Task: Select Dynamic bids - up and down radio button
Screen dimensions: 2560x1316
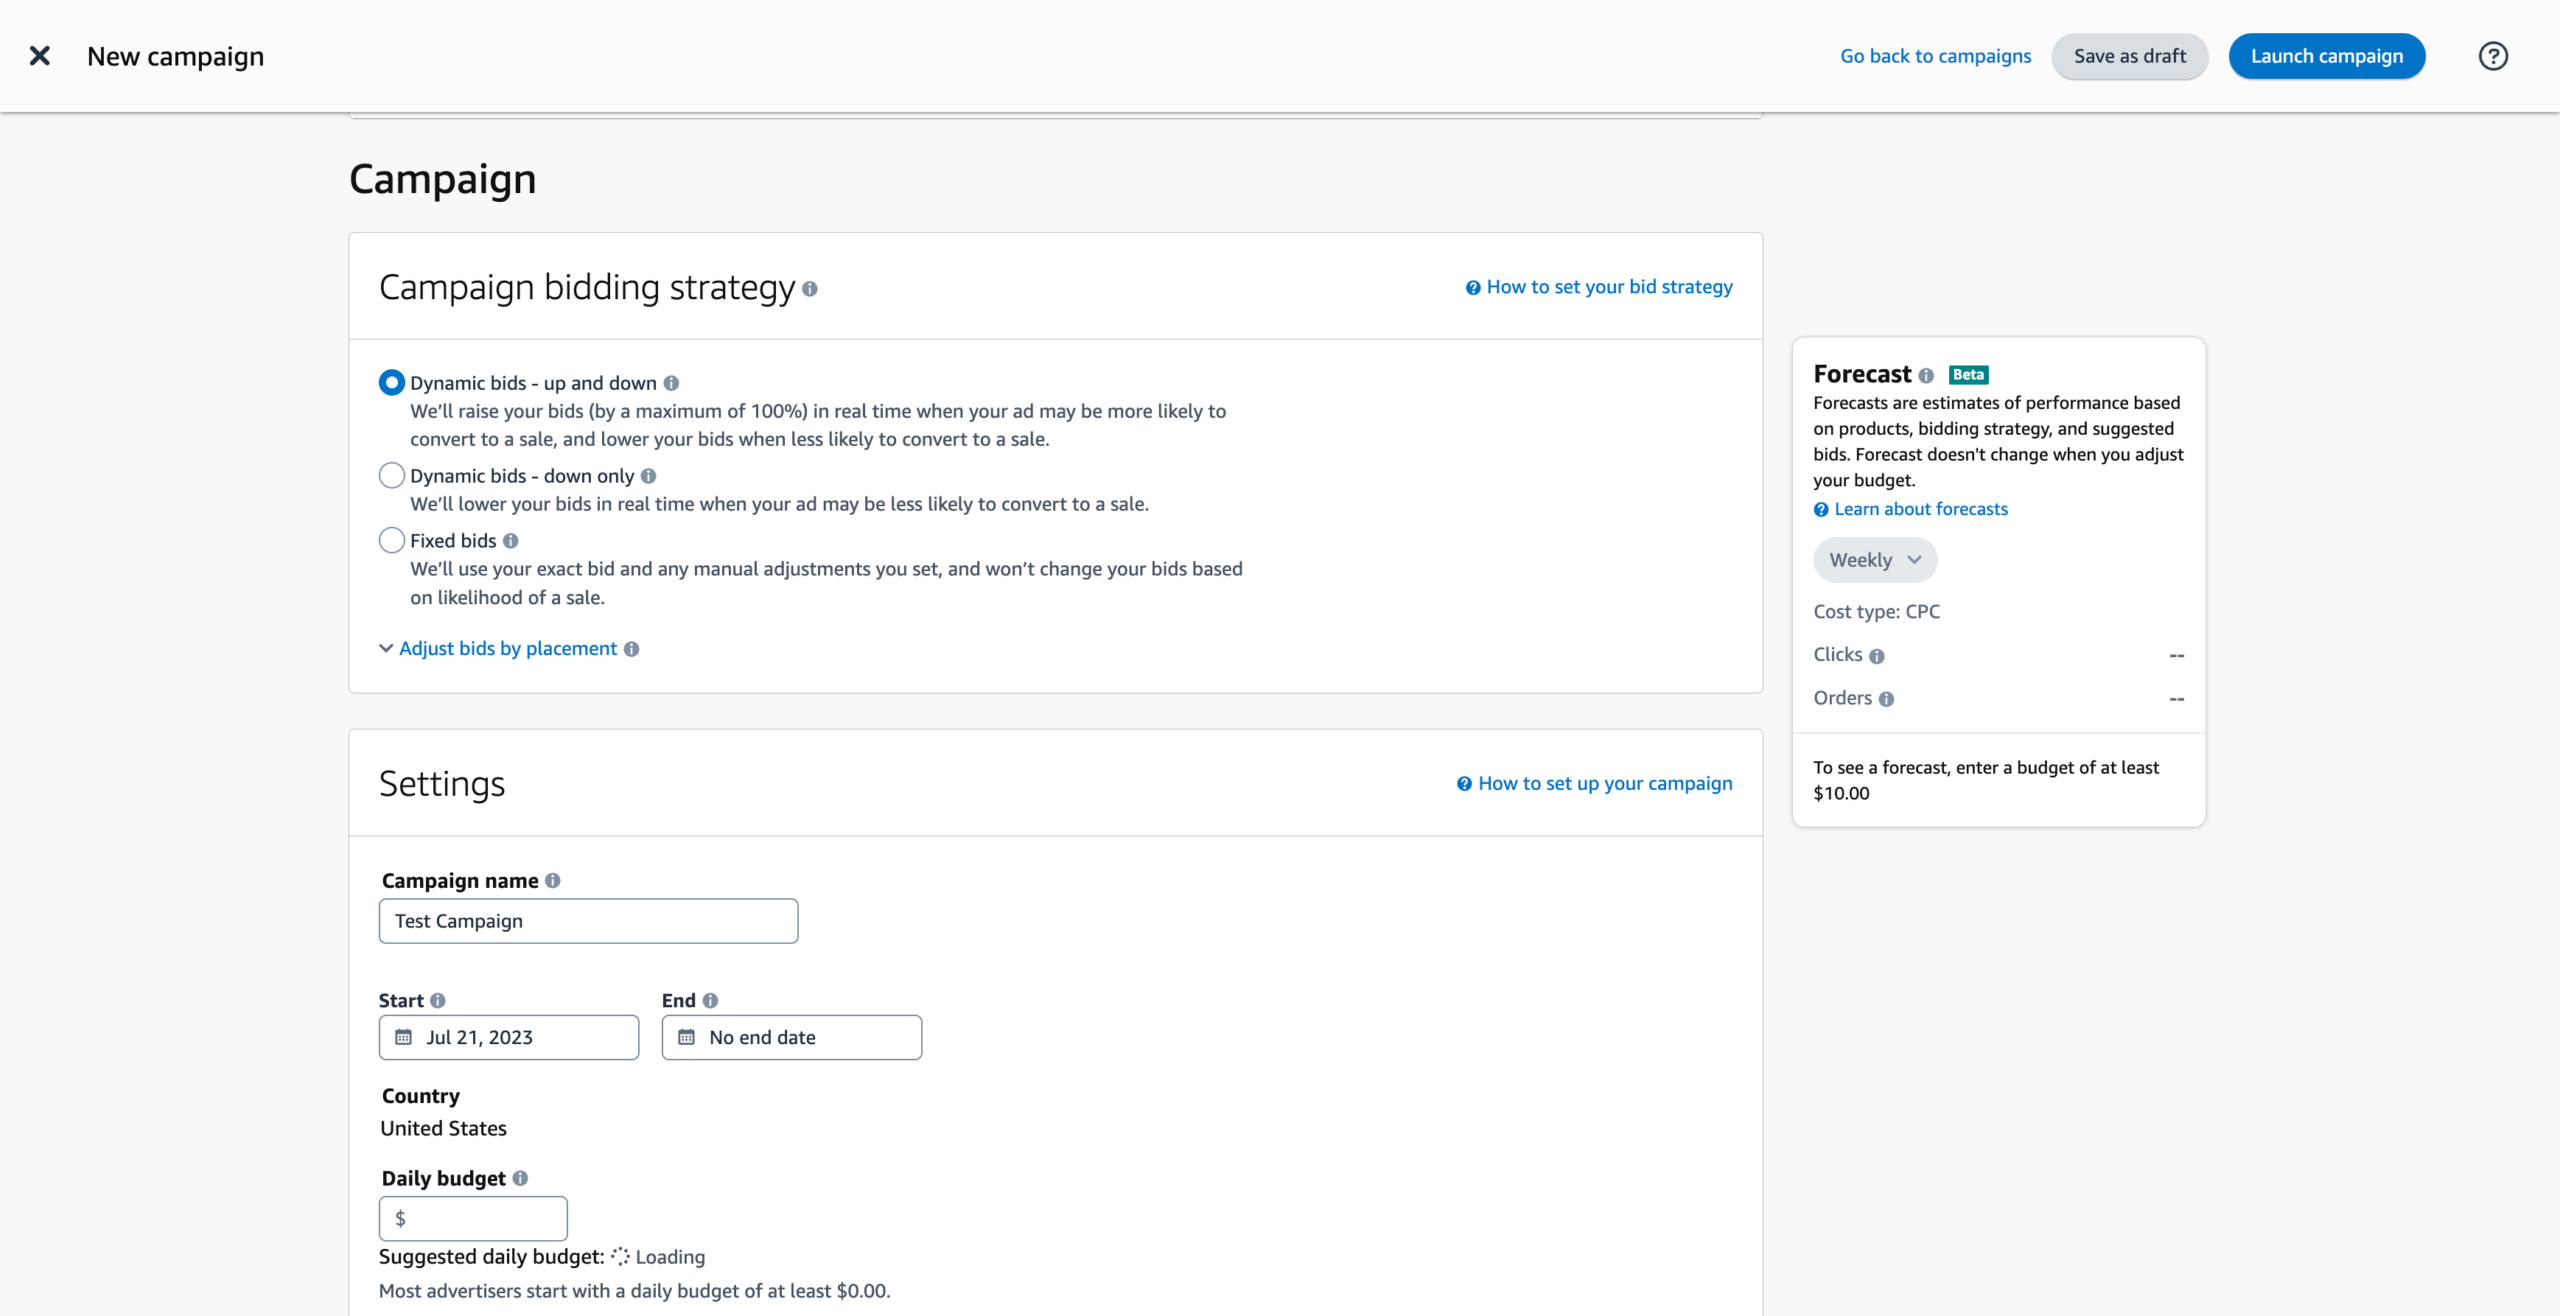Action: [389, 381]
